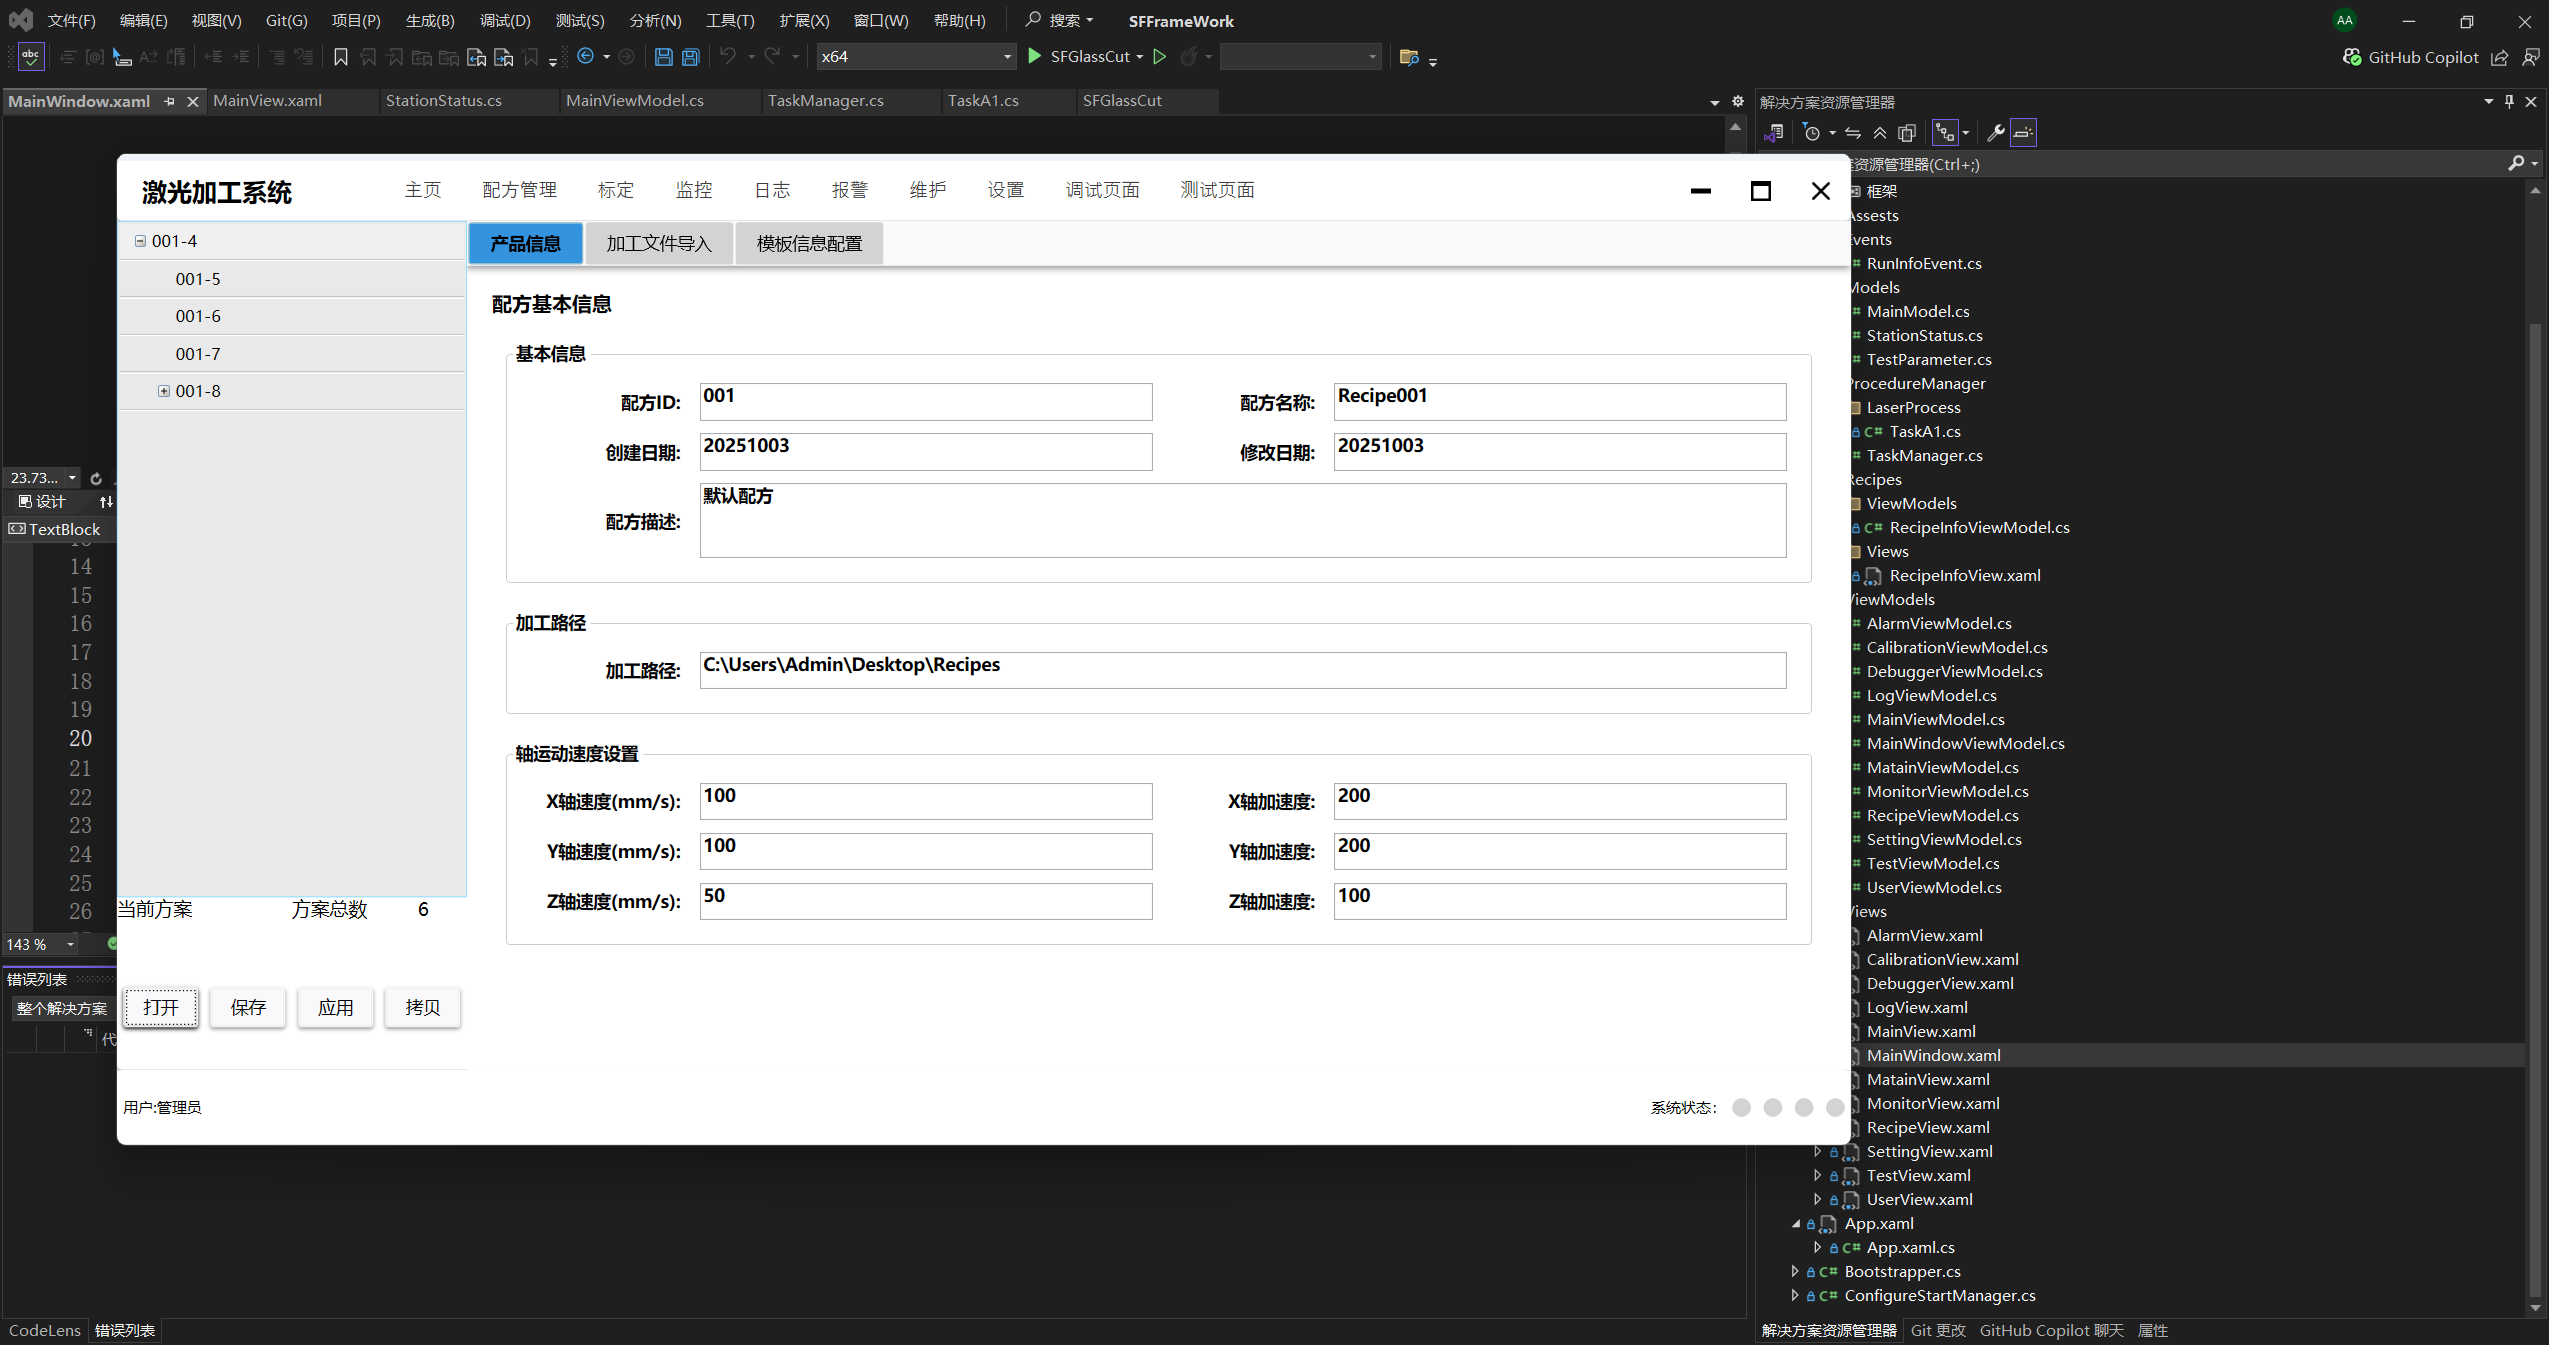Toggle the spell checker abc button
Viewport: 2549px width, 1345px height.
click(x=31, y=57)
